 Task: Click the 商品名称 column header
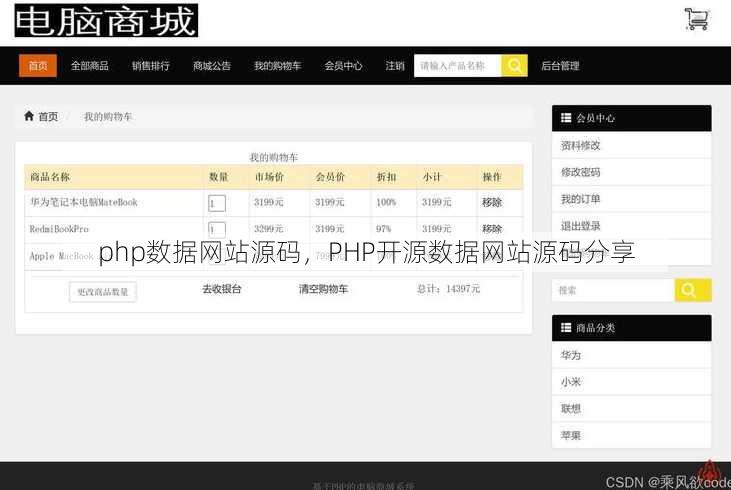click(50, 177)
